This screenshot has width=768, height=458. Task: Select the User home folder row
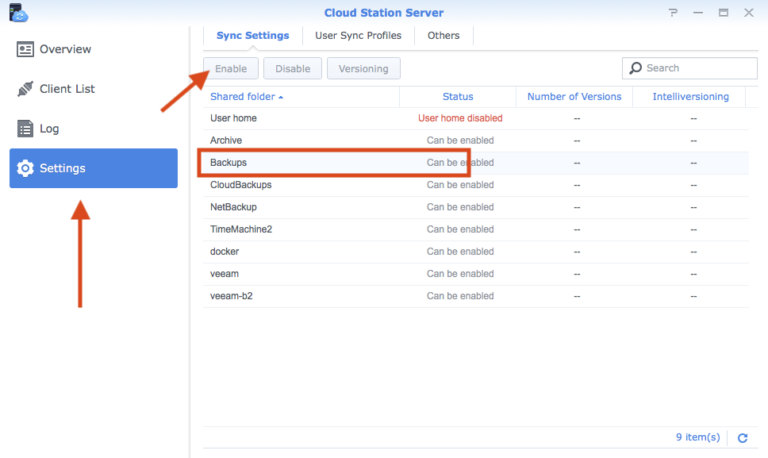click(476, 118)
